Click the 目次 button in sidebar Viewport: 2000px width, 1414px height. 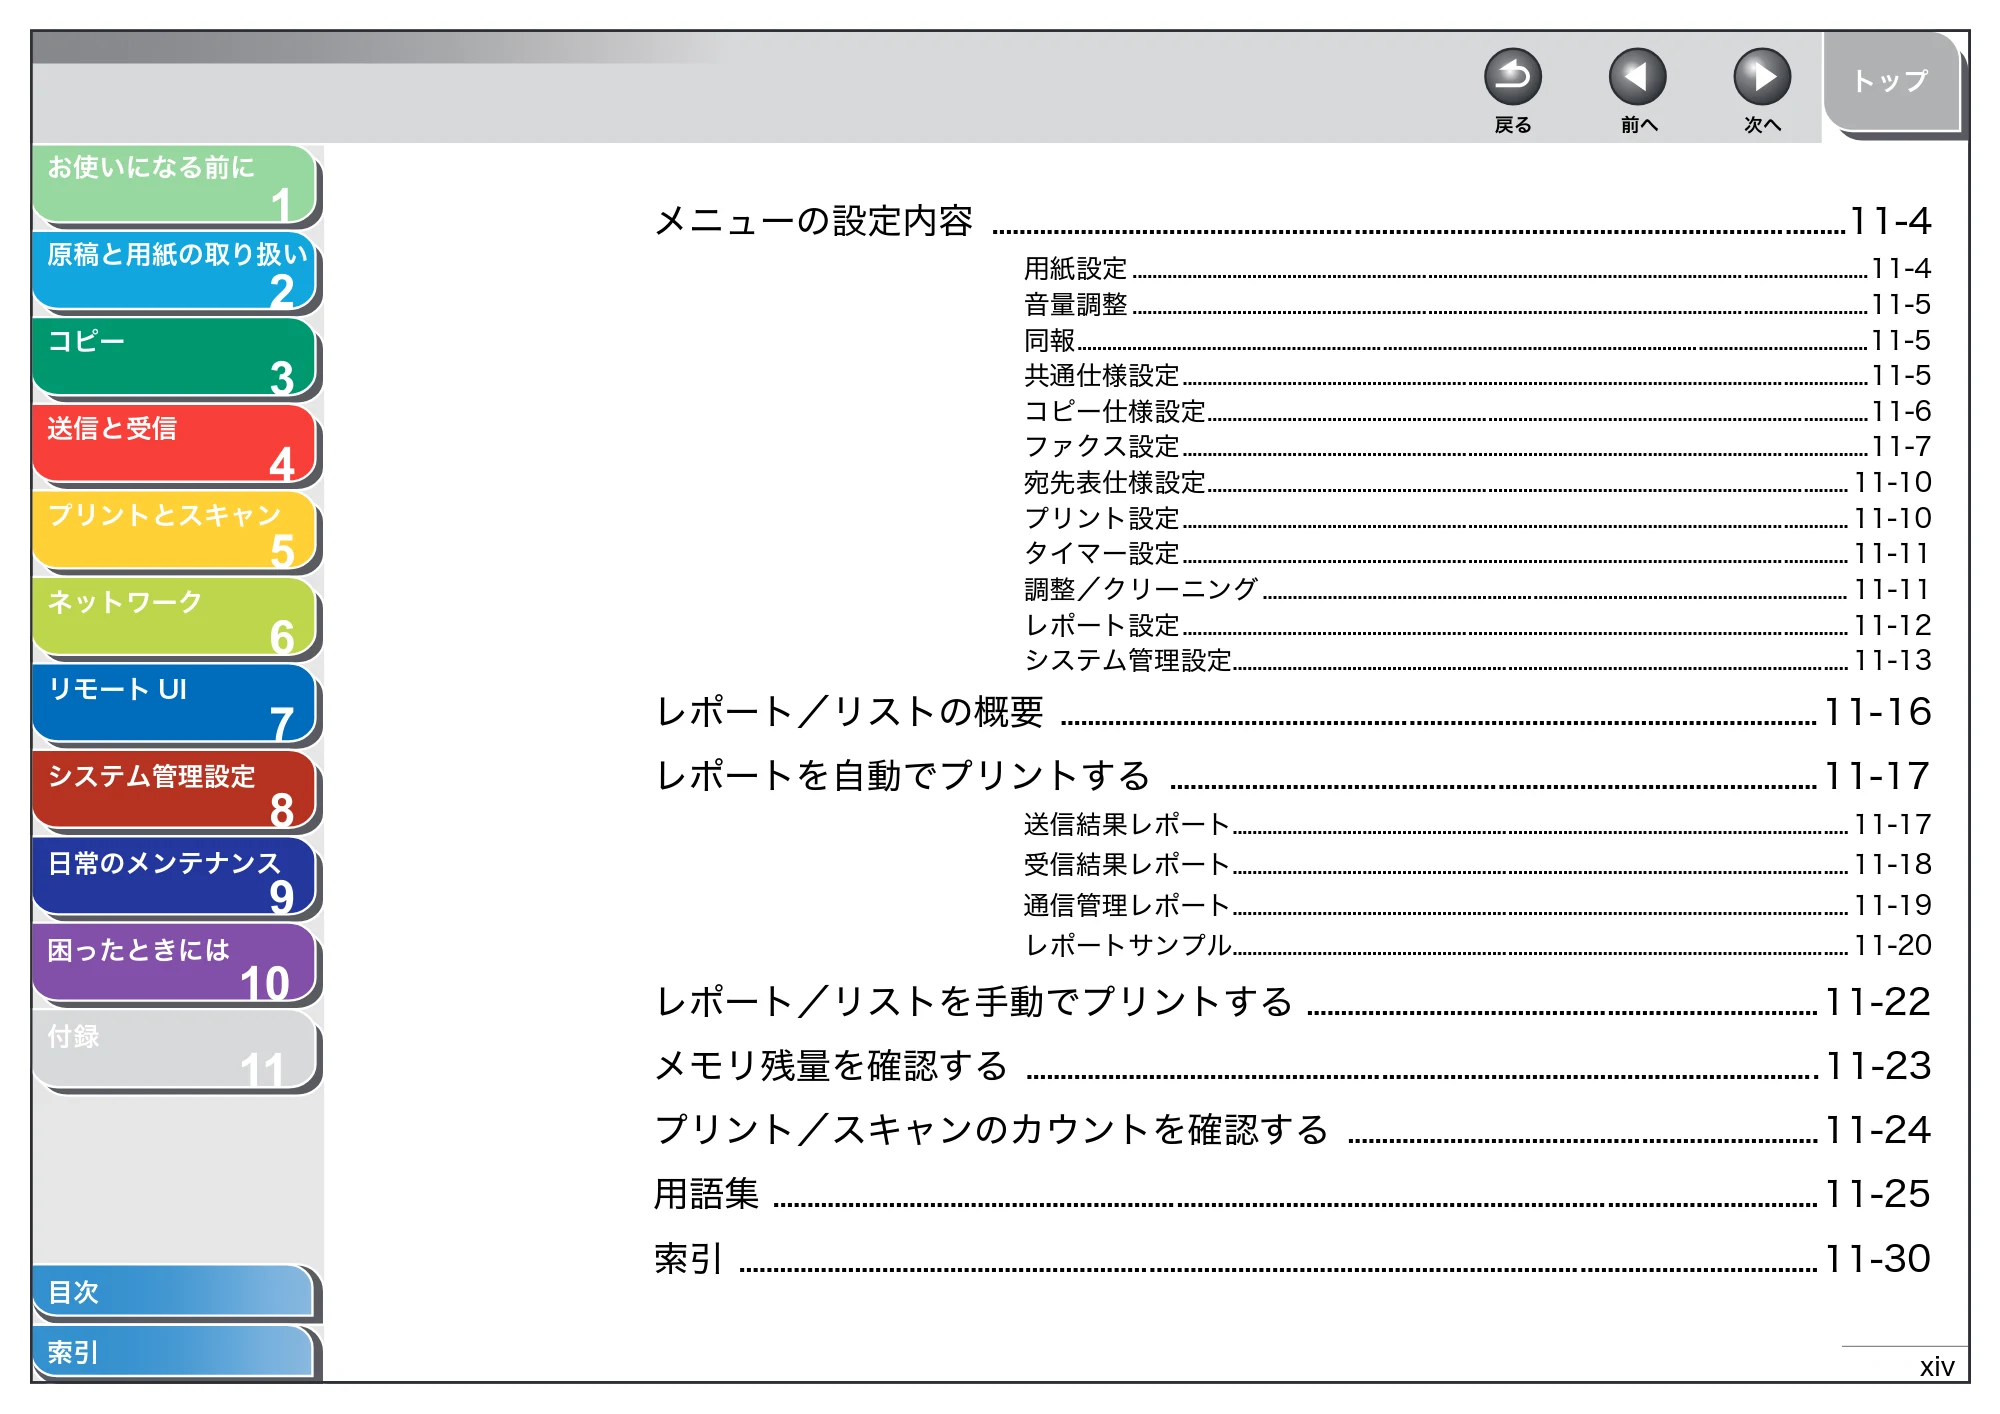coord(173,1293)
